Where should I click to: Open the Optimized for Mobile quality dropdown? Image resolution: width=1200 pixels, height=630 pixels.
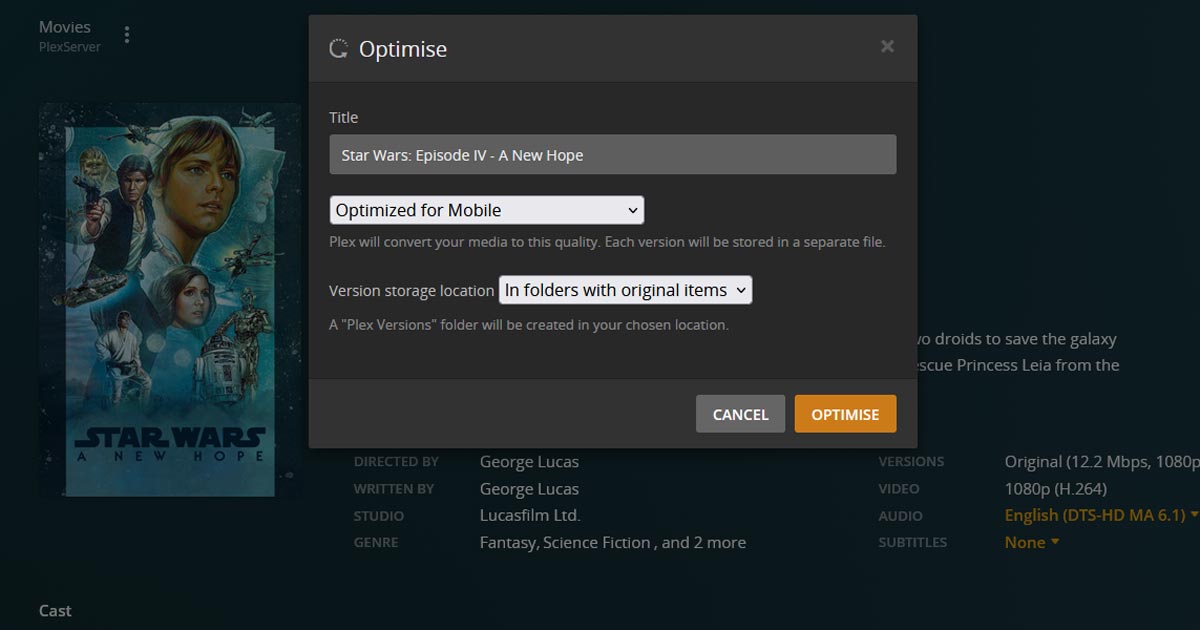pyautogui.click(x=486, y=210)
